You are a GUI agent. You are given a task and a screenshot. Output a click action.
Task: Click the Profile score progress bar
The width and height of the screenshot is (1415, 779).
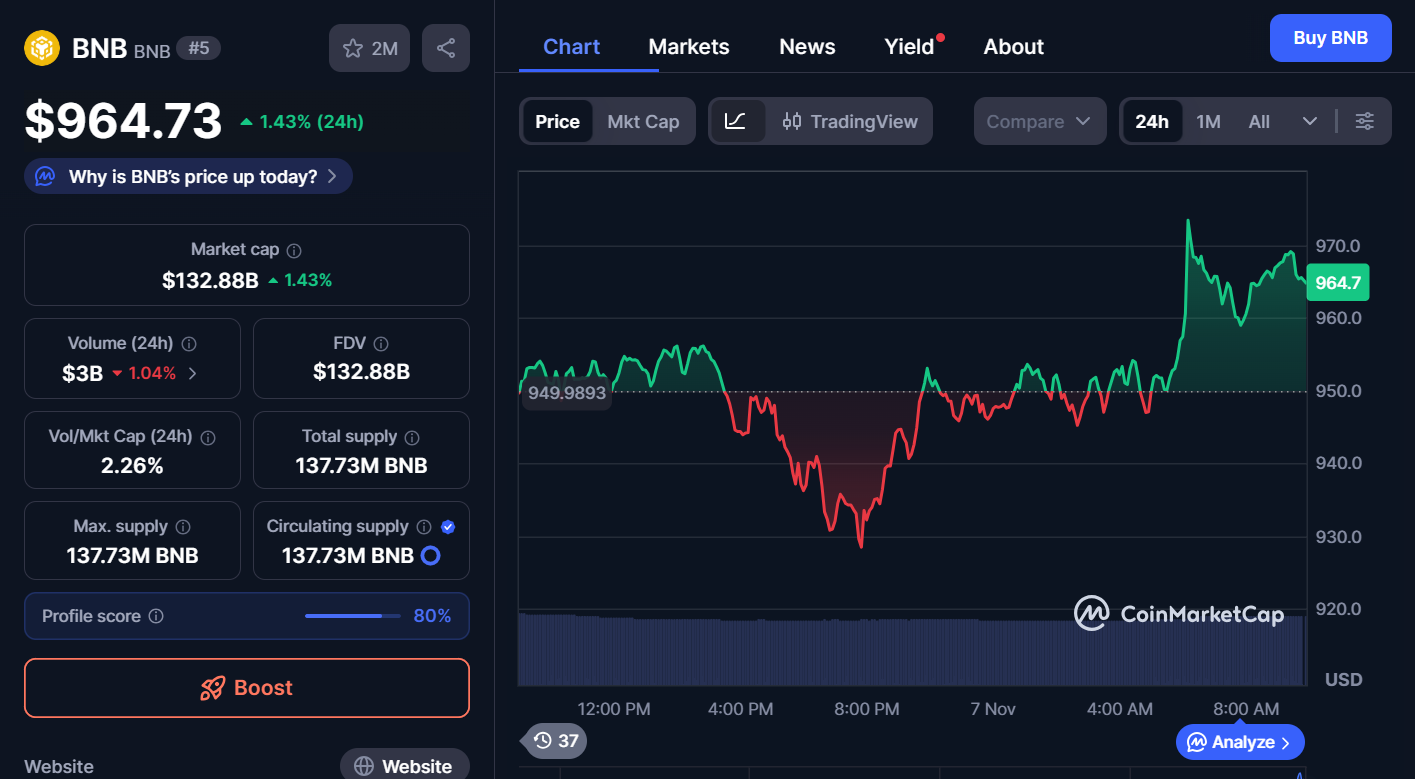(x=351, y=616)
